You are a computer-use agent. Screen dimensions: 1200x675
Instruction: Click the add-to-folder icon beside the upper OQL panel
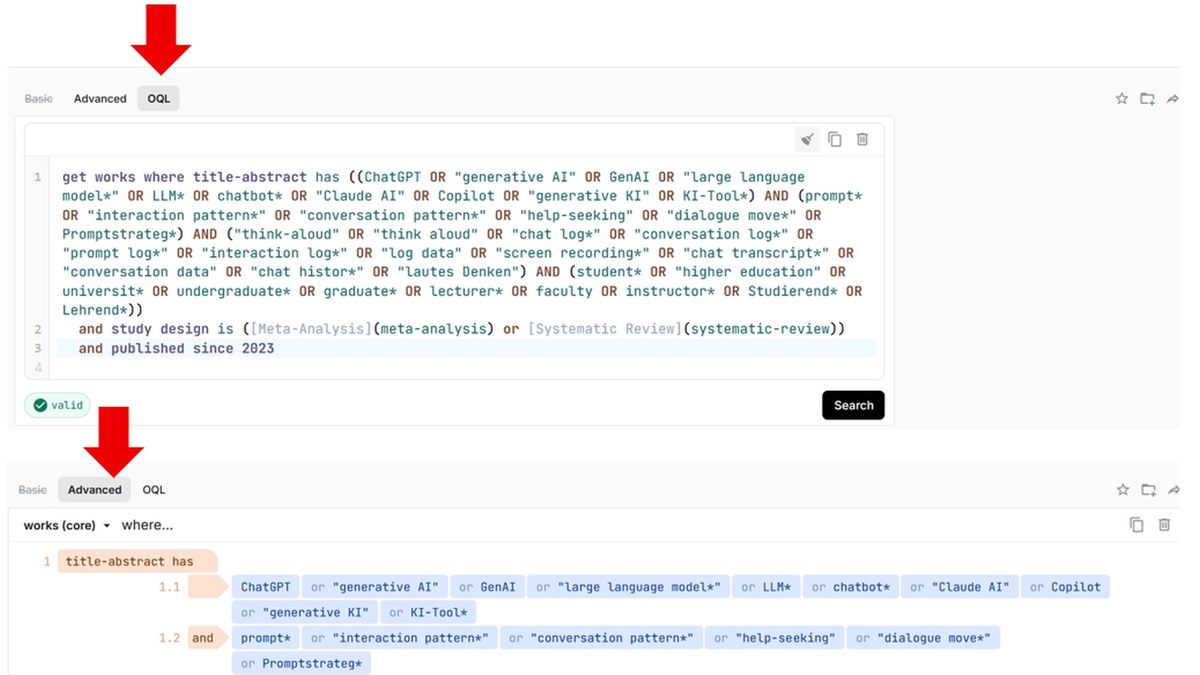pos(1147,98)
